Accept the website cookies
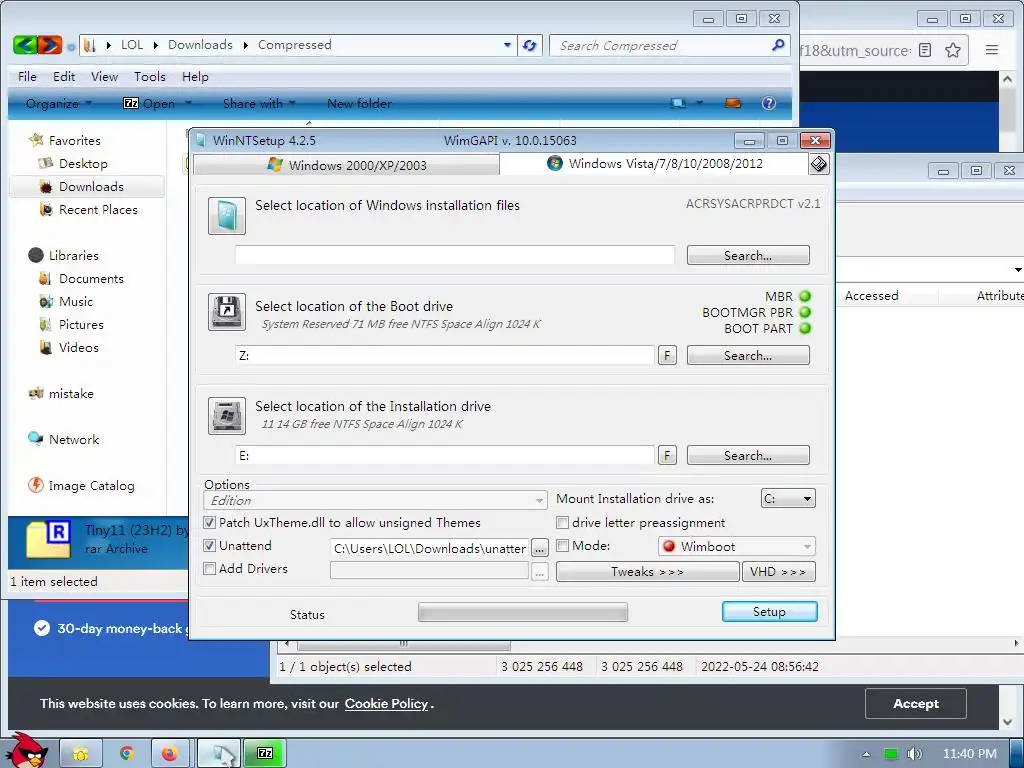The width and height of the screenshot is (1024, 768). point(916,703)
